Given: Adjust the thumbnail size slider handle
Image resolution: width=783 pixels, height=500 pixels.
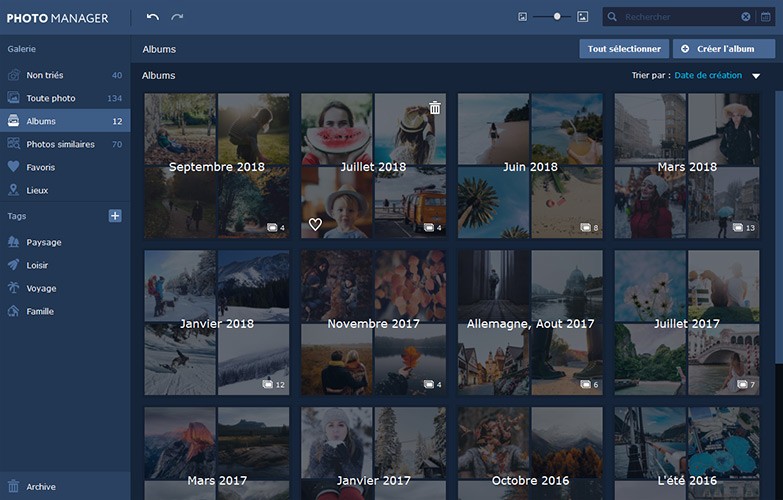Looking at the screenshot, I should point(557,16).
